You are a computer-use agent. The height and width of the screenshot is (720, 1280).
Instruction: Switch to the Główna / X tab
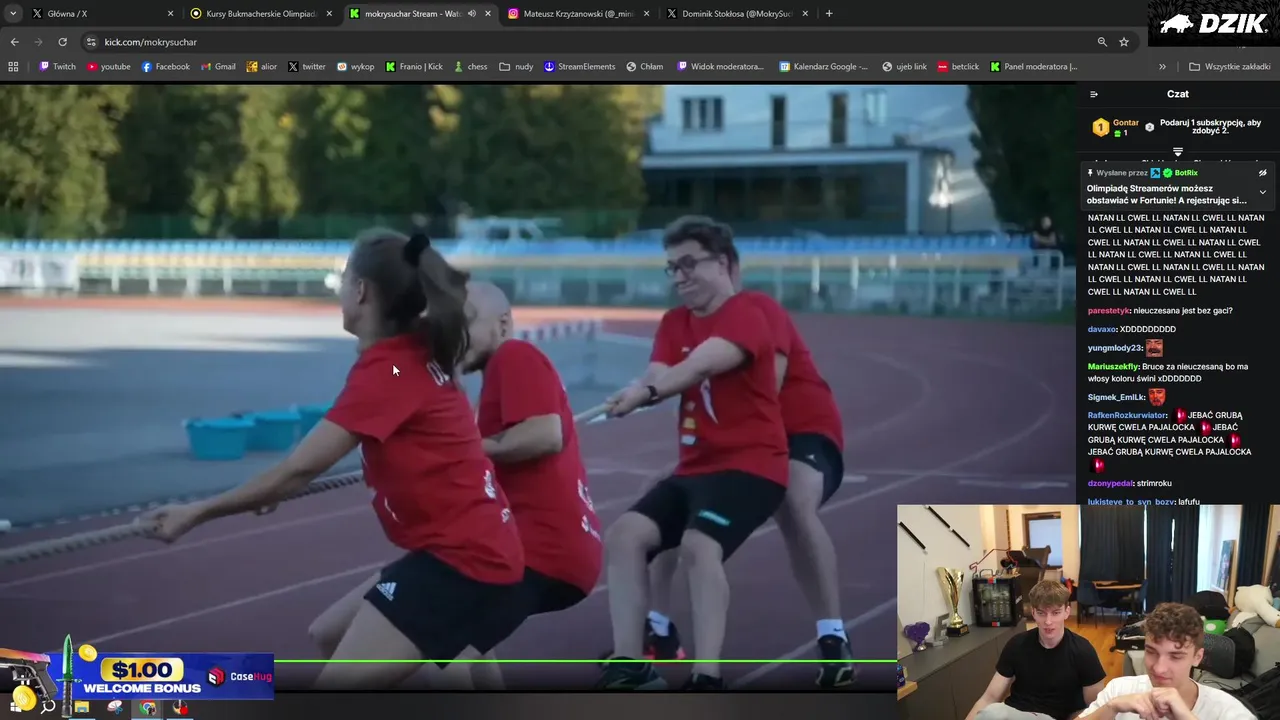pos(100,14)
